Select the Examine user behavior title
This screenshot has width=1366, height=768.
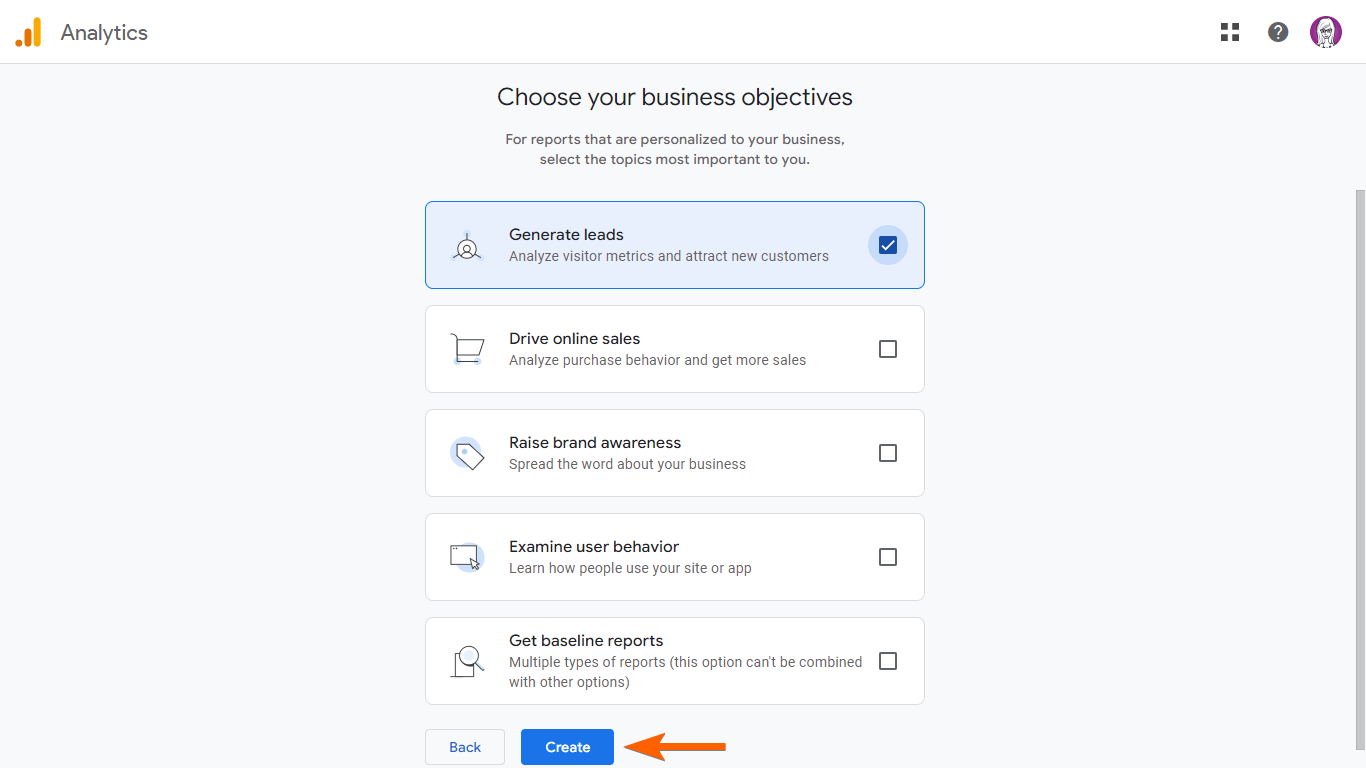click(x=594, y=547)
